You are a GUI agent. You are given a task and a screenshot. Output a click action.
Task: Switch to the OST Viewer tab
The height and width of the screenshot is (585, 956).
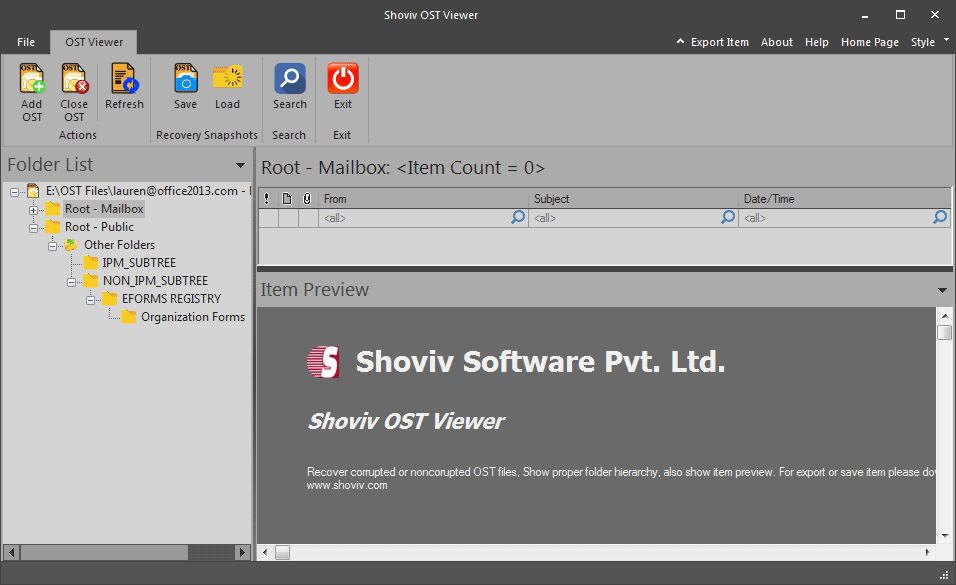click(x=94, y=42)
